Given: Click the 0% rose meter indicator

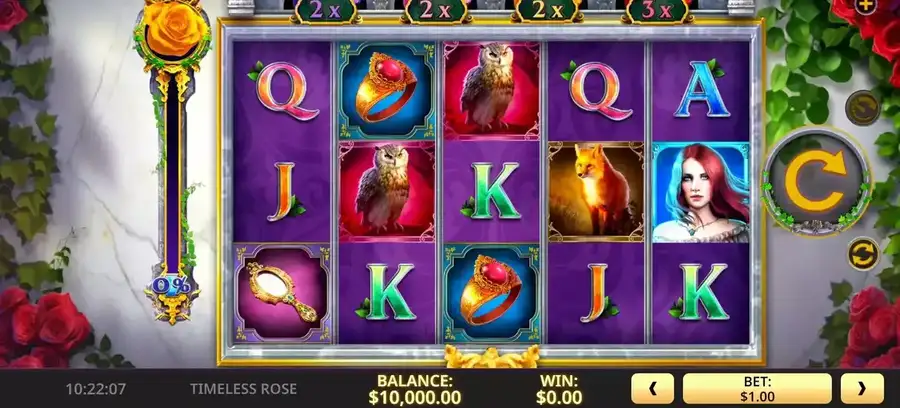Looking at the screenshot, I should (x=172, y=286).
